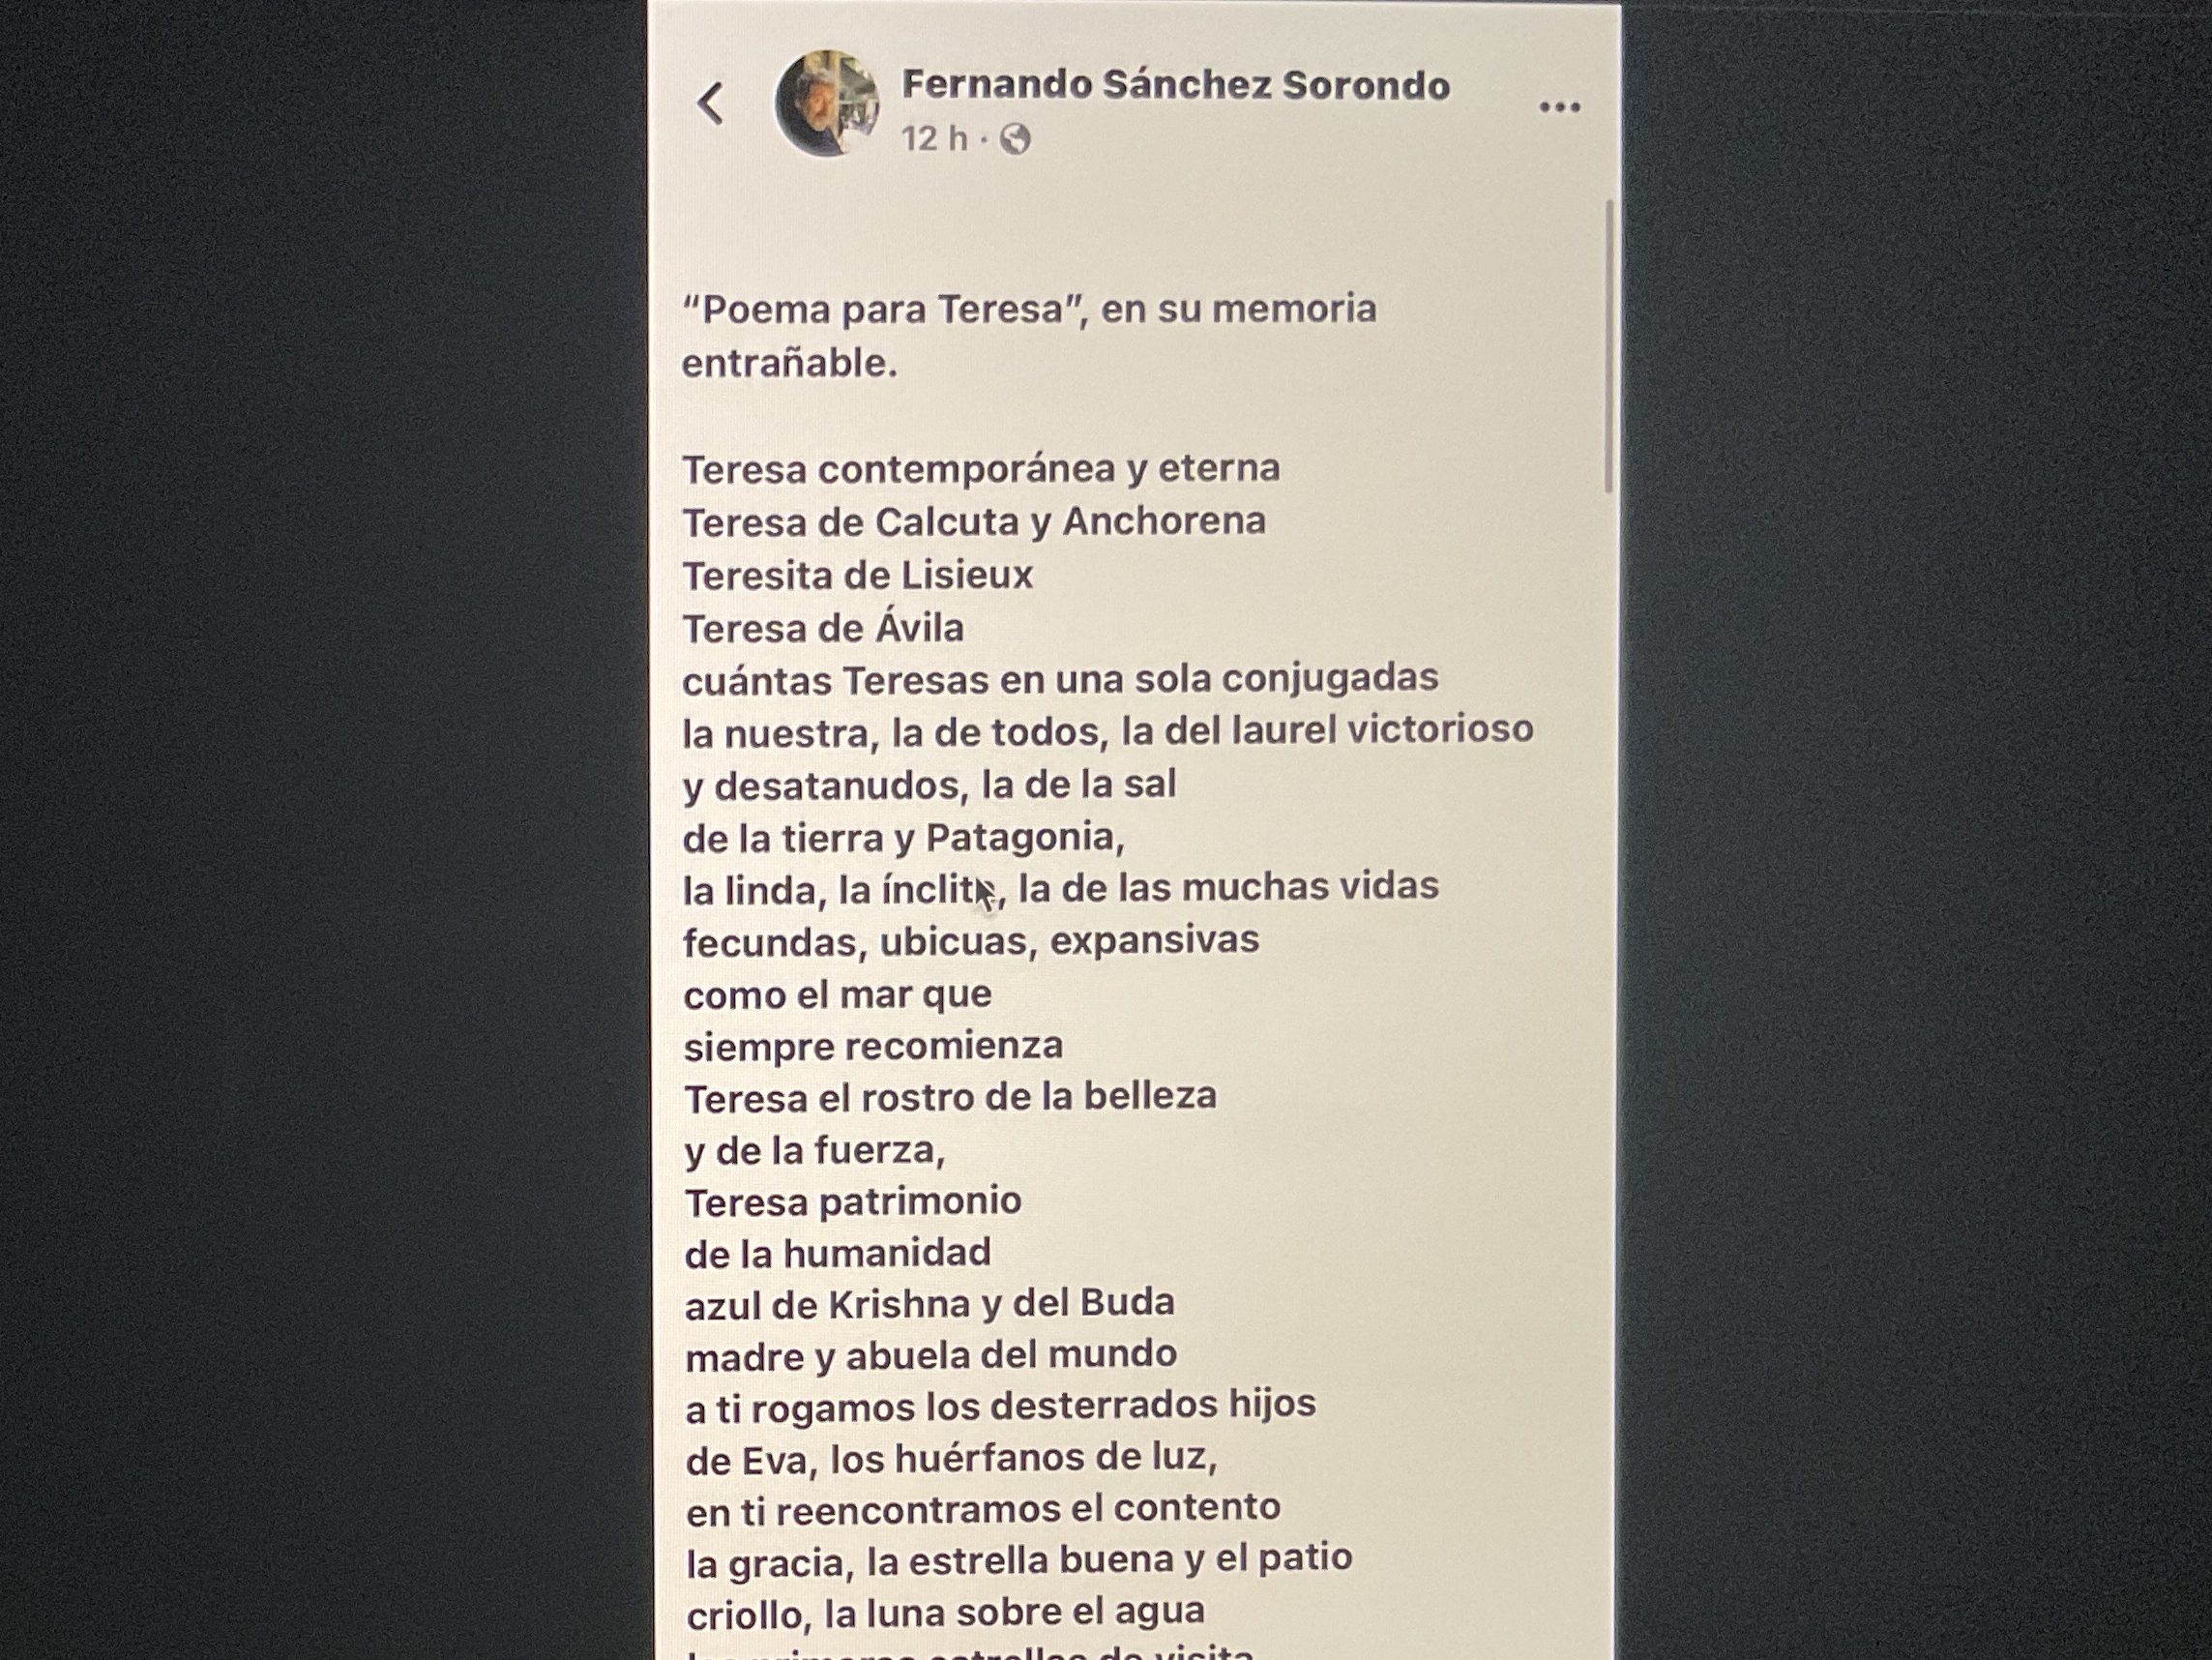
Task: Click the line "cuántas Teresas en una sola conjugadas"
Action: [x=1060, y=680]
